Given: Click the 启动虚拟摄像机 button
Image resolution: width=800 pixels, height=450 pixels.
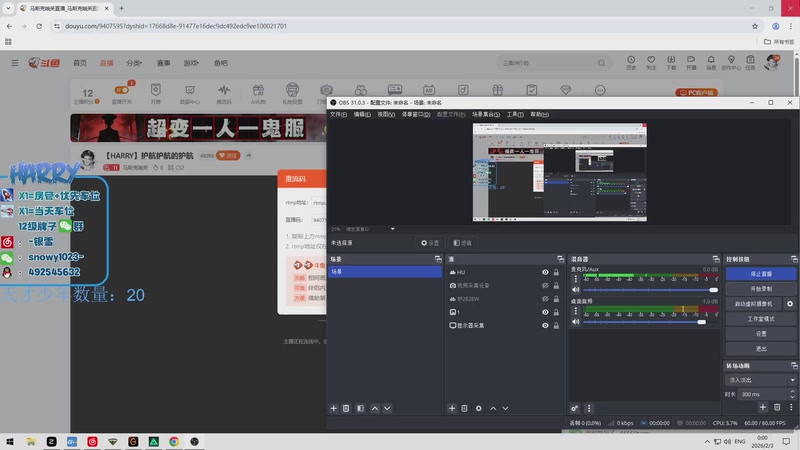Looking at the screenshot, I should click(754, 304).
